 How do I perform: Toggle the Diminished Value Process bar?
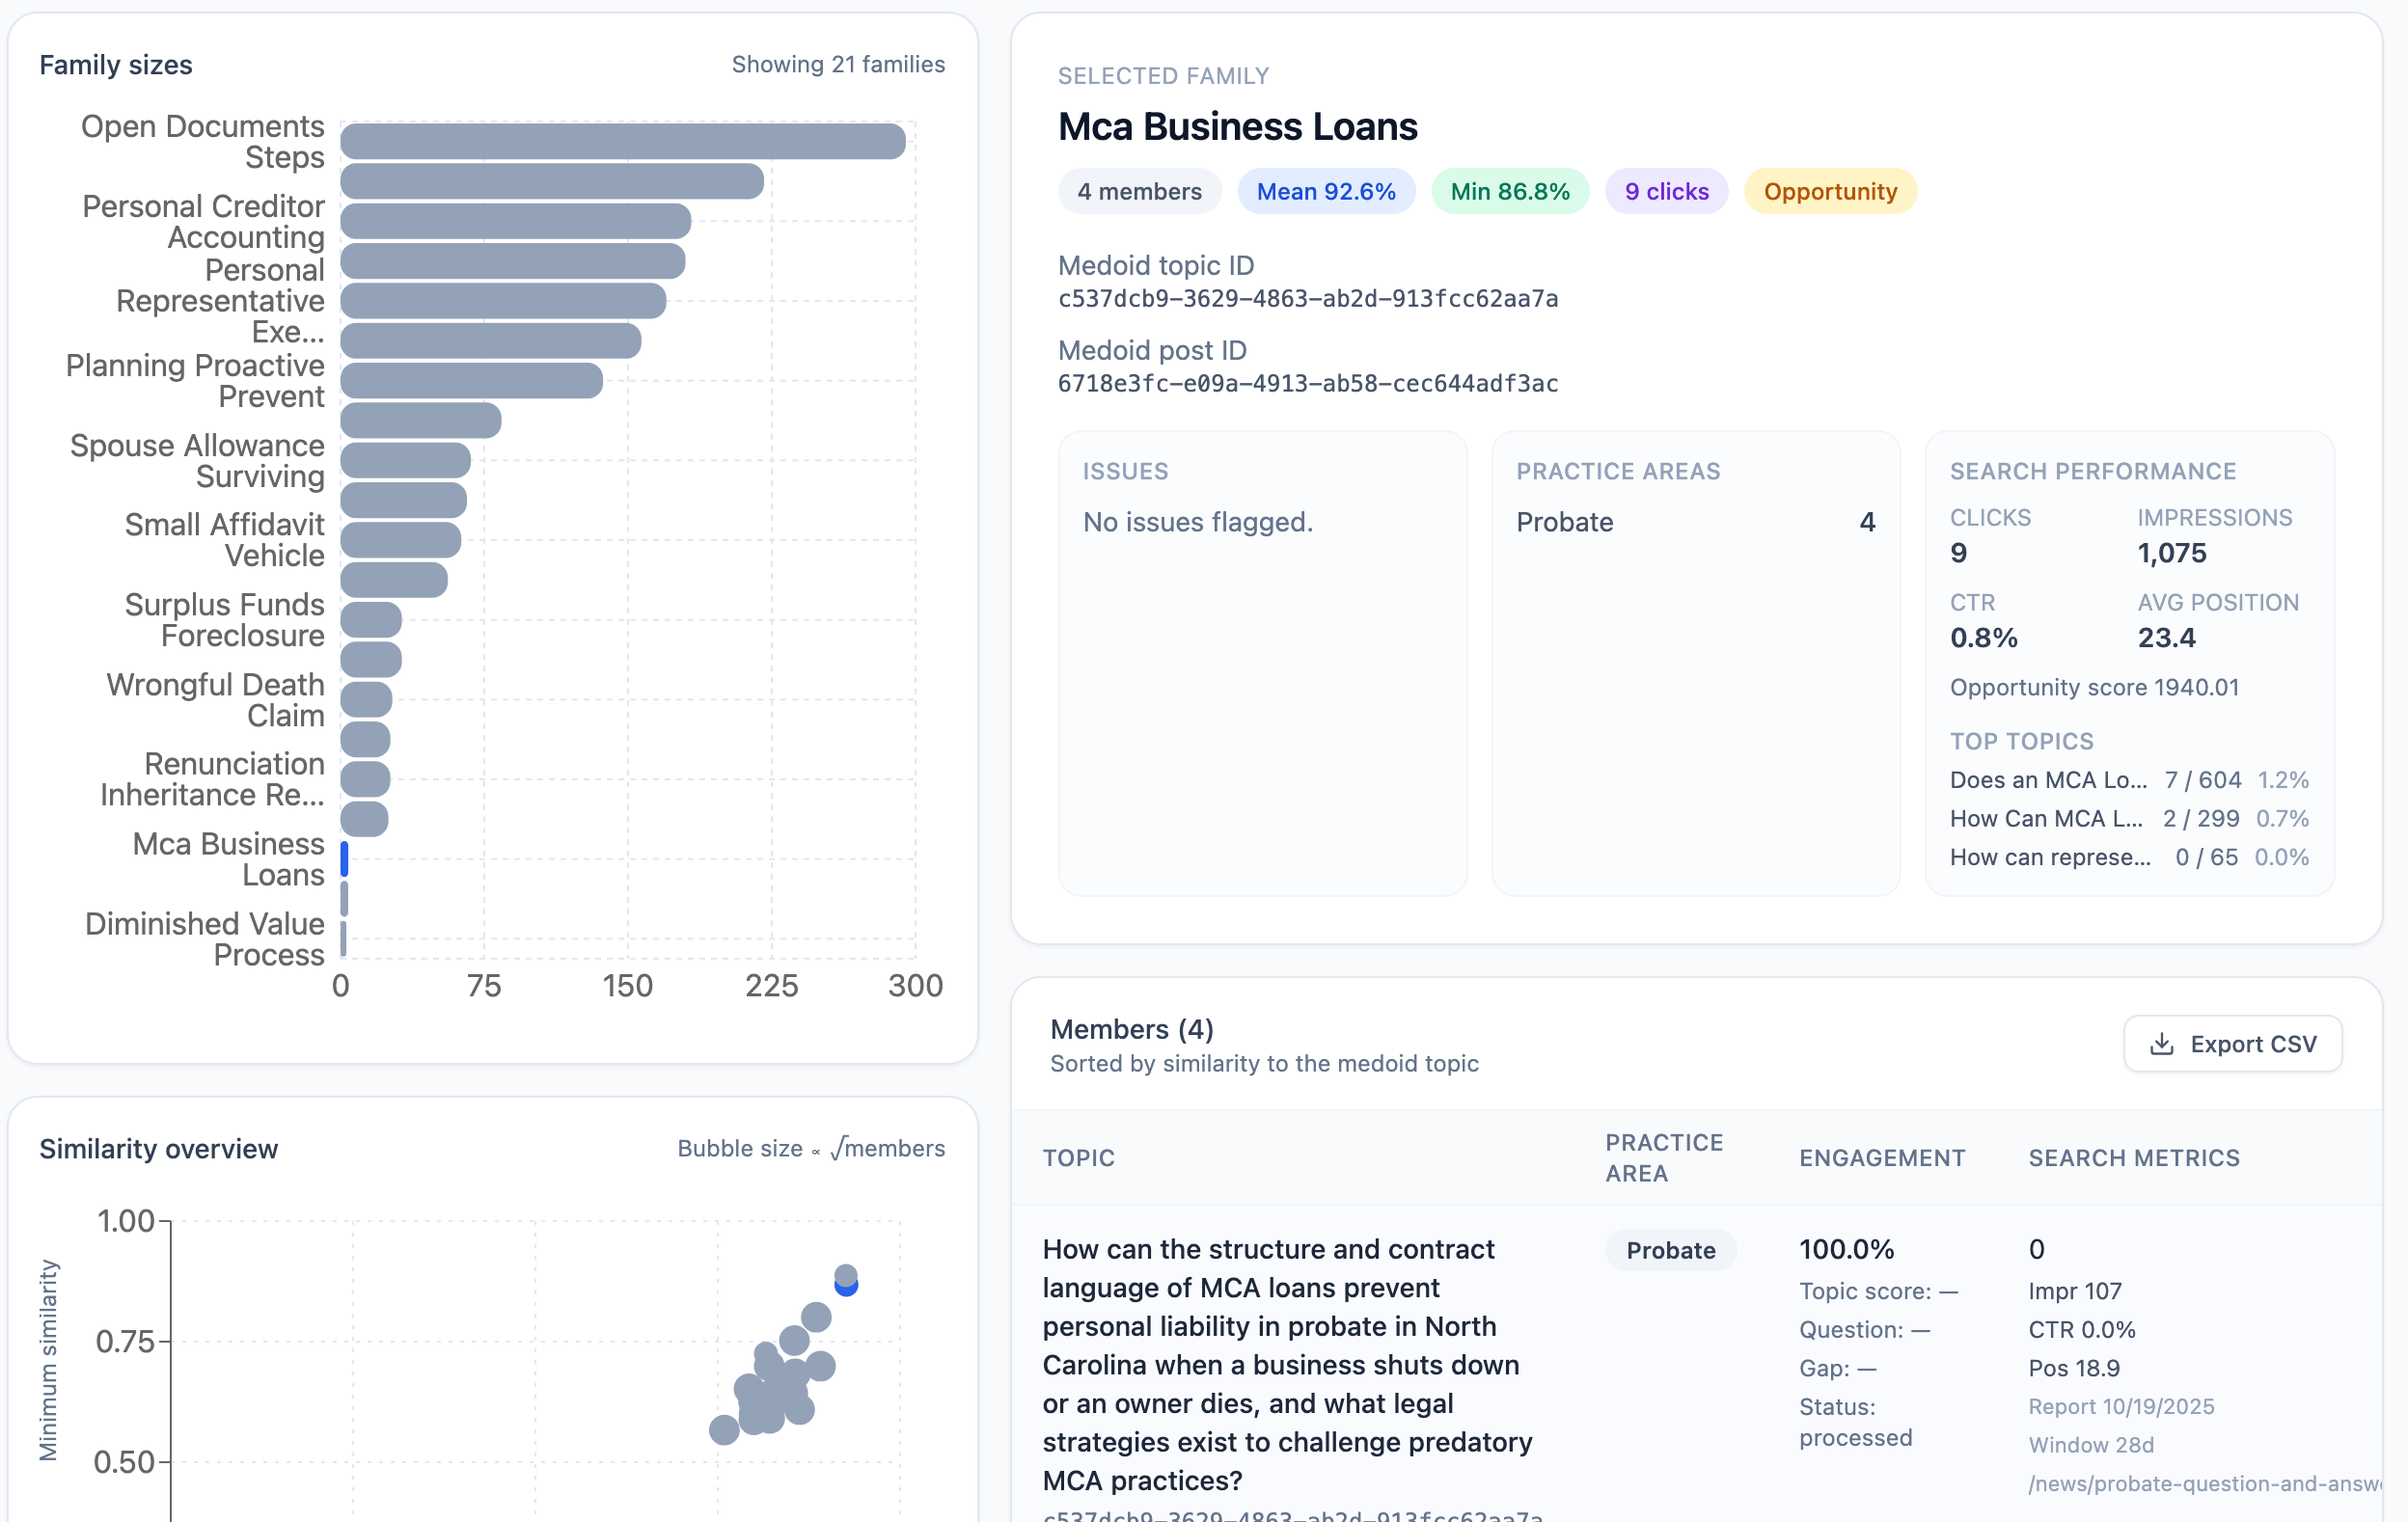(x=343, y=938)
